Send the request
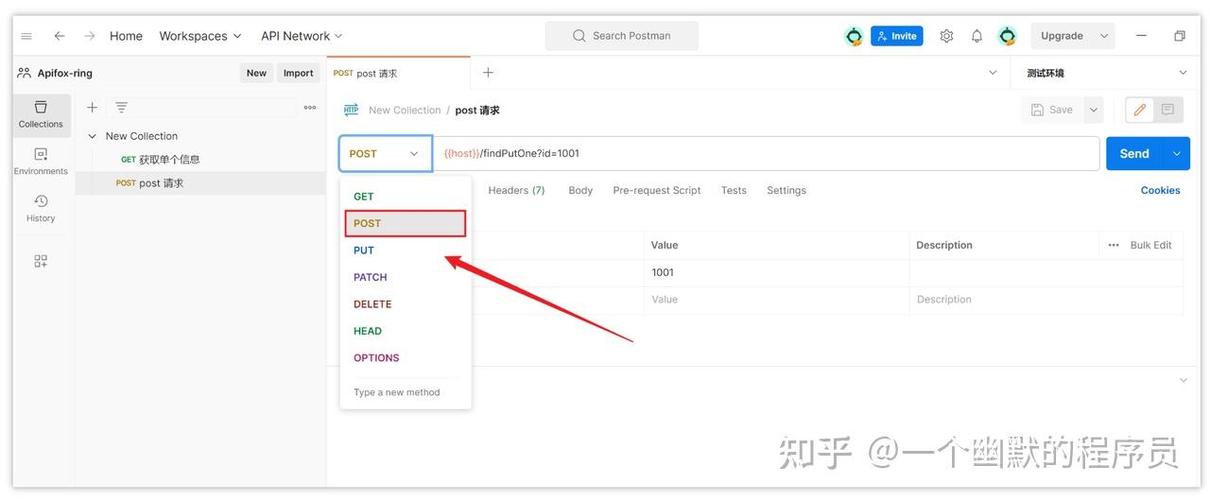This screenshot has width=1210, height=500. pos(1135,154)
